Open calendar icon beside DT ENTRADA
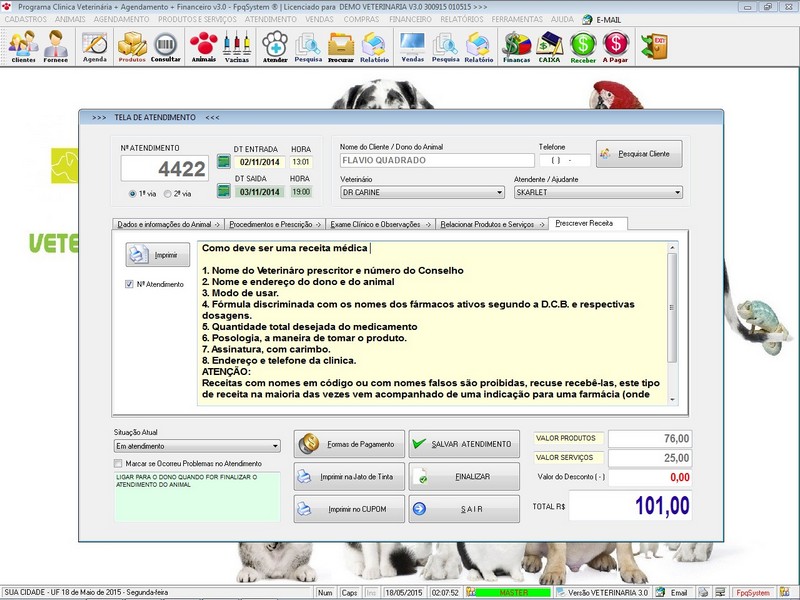Image resolution: width=800 pixels, height=600 pixels. 224,162
